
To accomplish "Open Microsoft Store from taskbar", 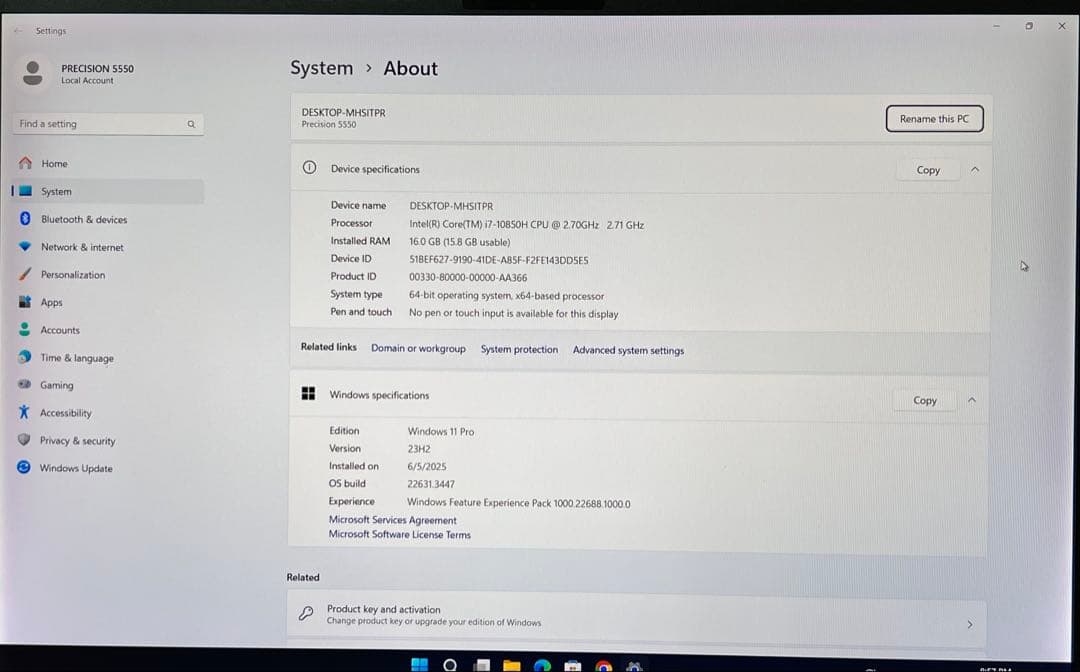I will pyautogui.click(x=572, y=665).
